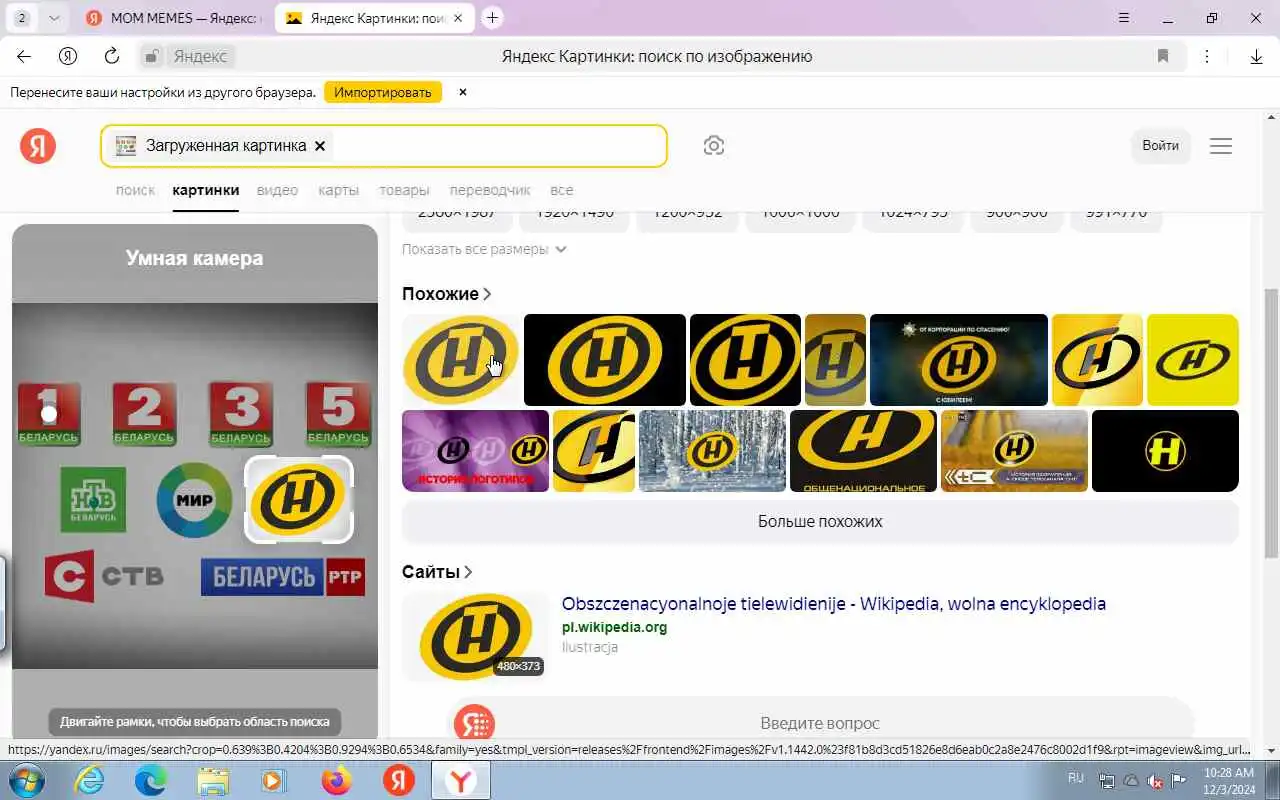Open similar thumbnail 'От корпорации по спасению'
Viewport: 1280px width, 800px height.
click(959, 360)
